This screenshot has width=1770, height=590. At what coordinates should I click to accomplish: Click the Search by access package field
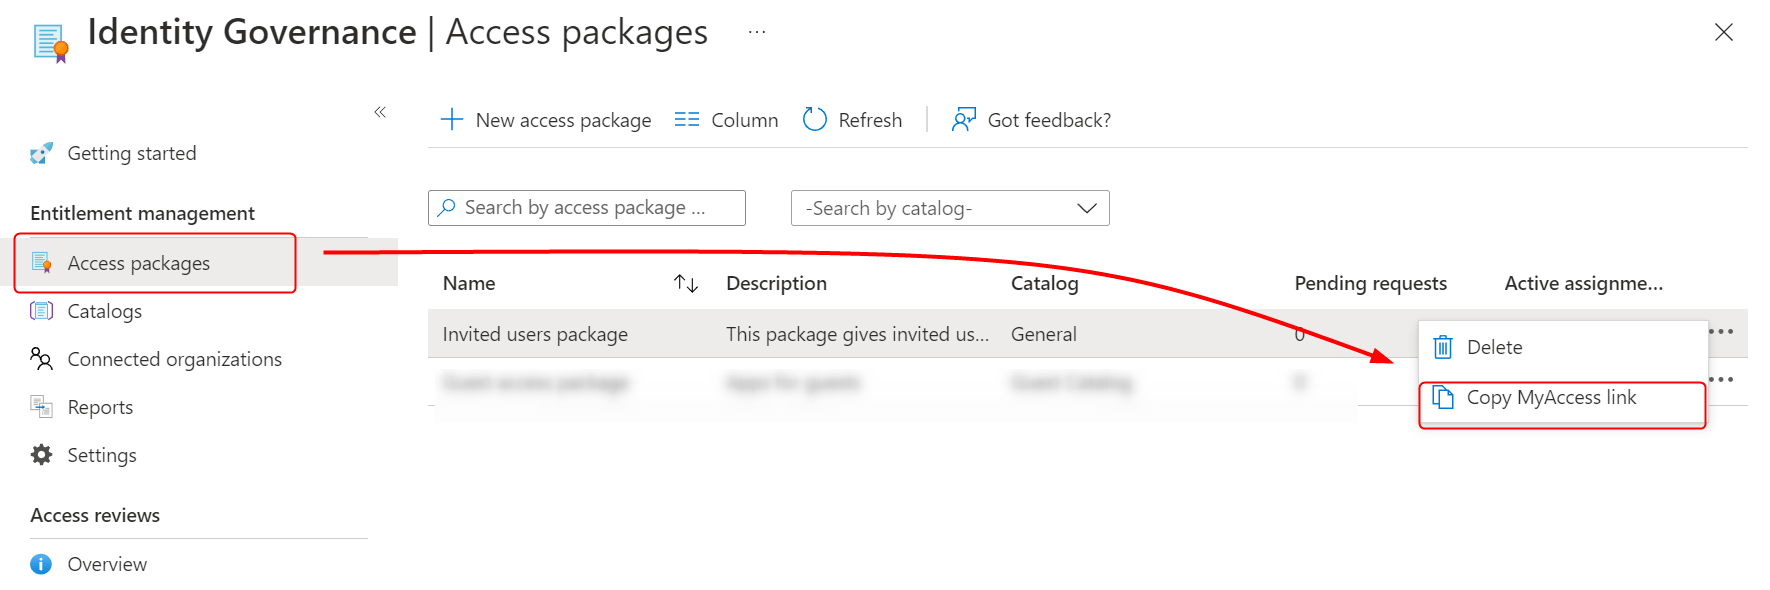(587, 208)
